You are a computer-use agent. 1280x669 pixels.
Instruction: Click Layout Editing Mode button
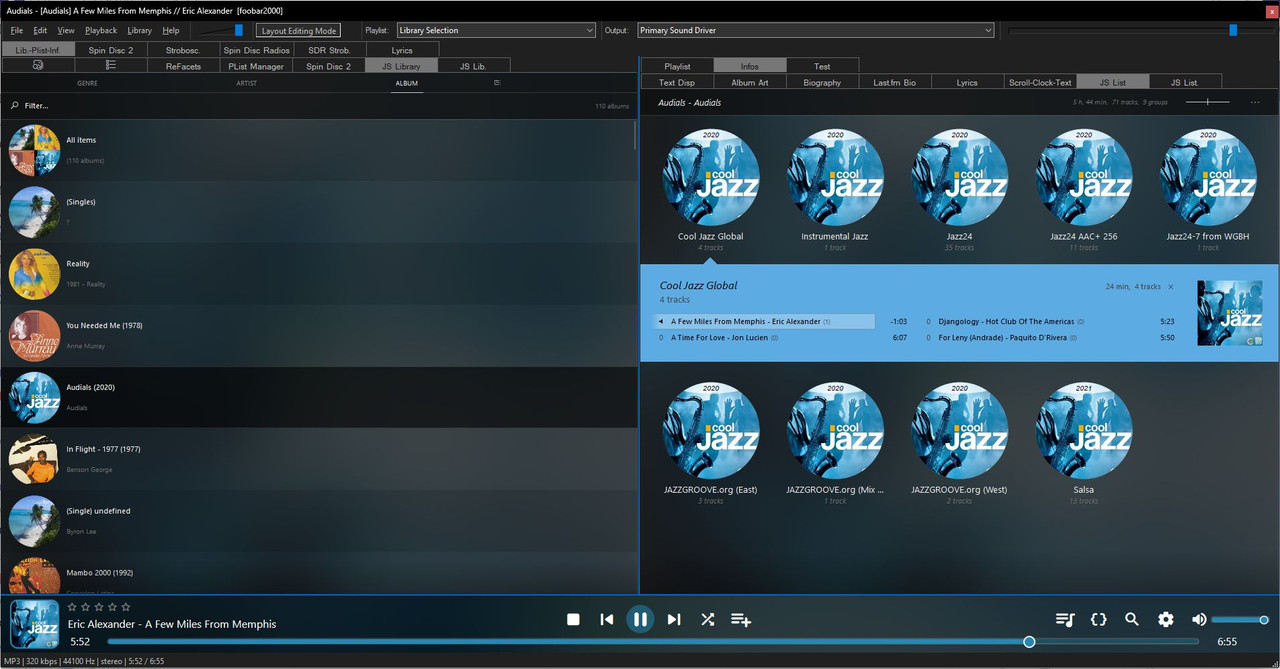pyautogui.click(x=299, y=31)
